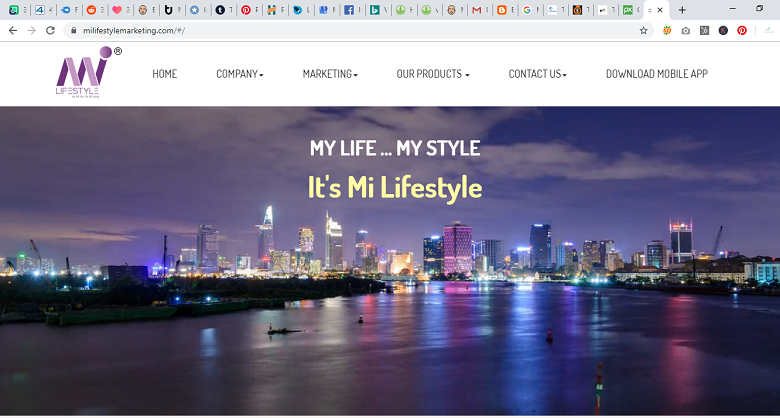This screenshot has width=780, height=418.
Task: Reload the current page
Action: [x=50, y=30]
